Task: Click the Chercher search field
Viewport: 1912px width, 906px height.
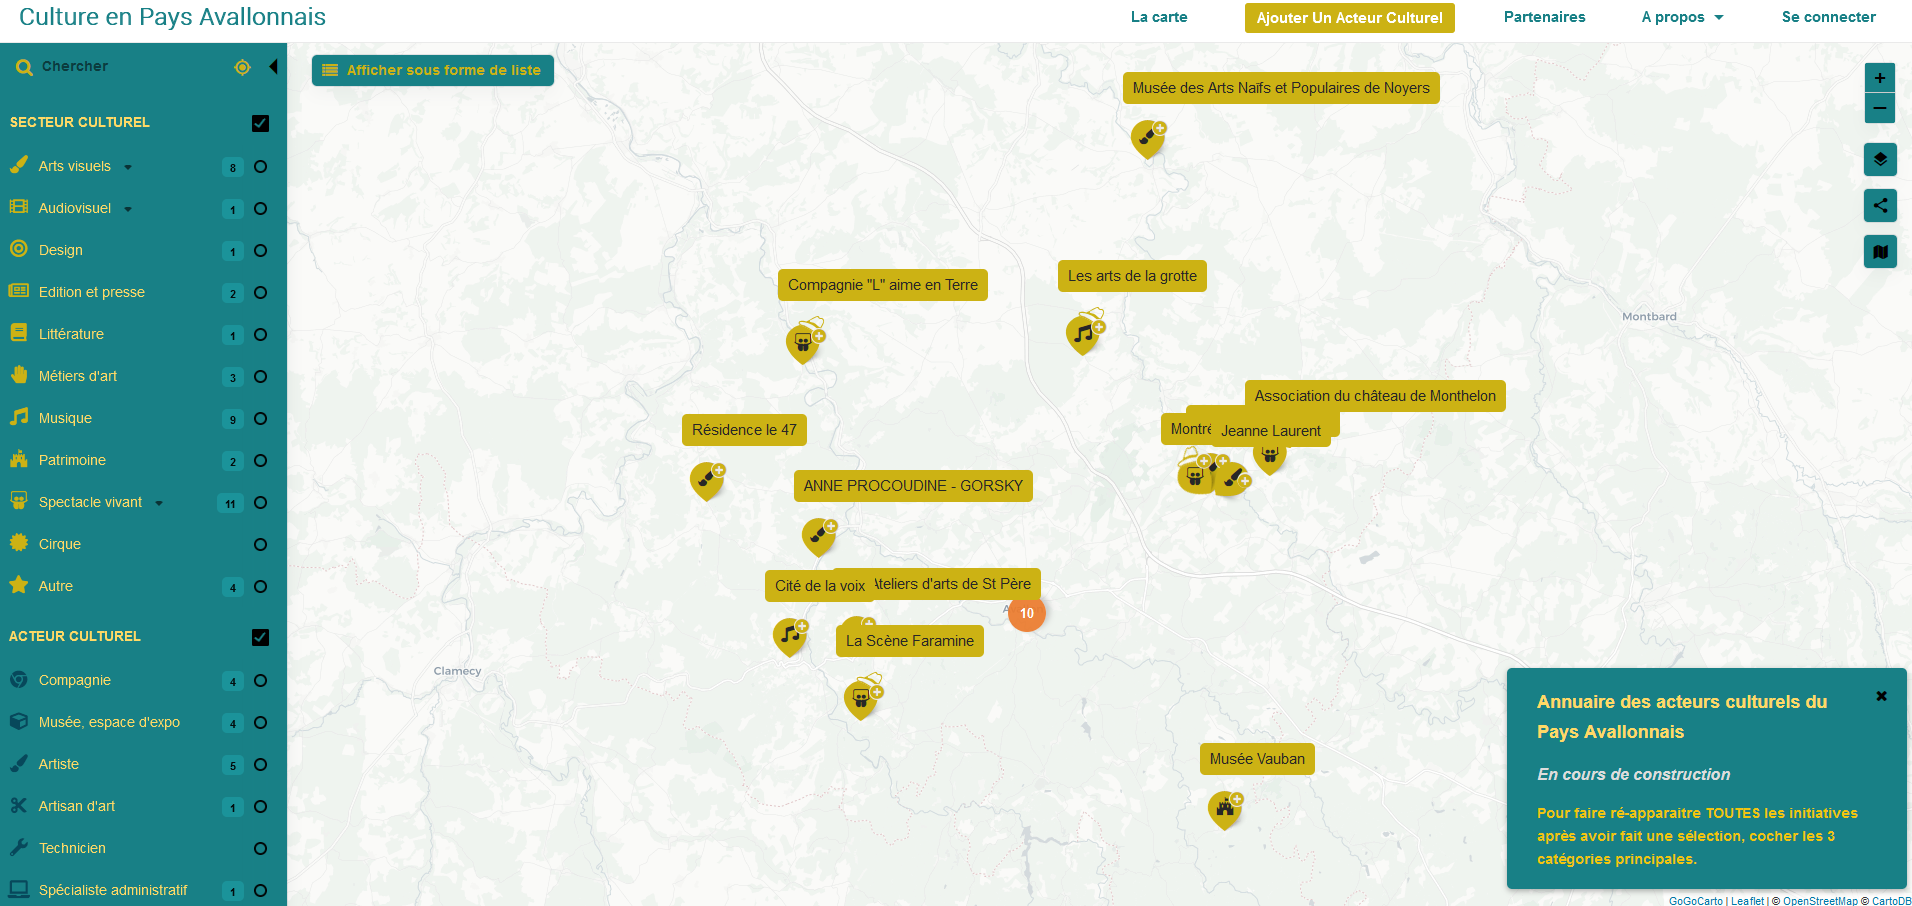Action: [130, 67]
